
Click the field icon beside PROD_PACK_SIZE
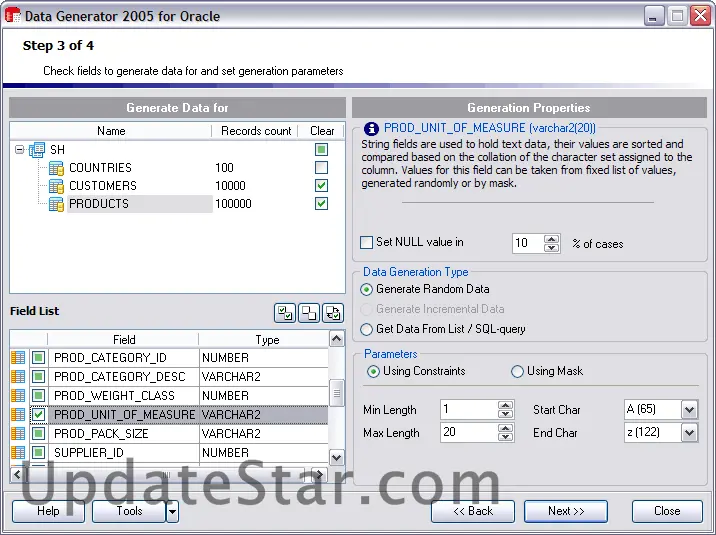18,433
